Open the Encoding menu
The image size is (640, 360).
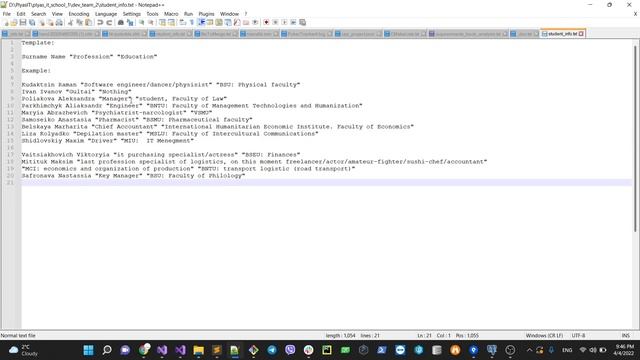79,14
